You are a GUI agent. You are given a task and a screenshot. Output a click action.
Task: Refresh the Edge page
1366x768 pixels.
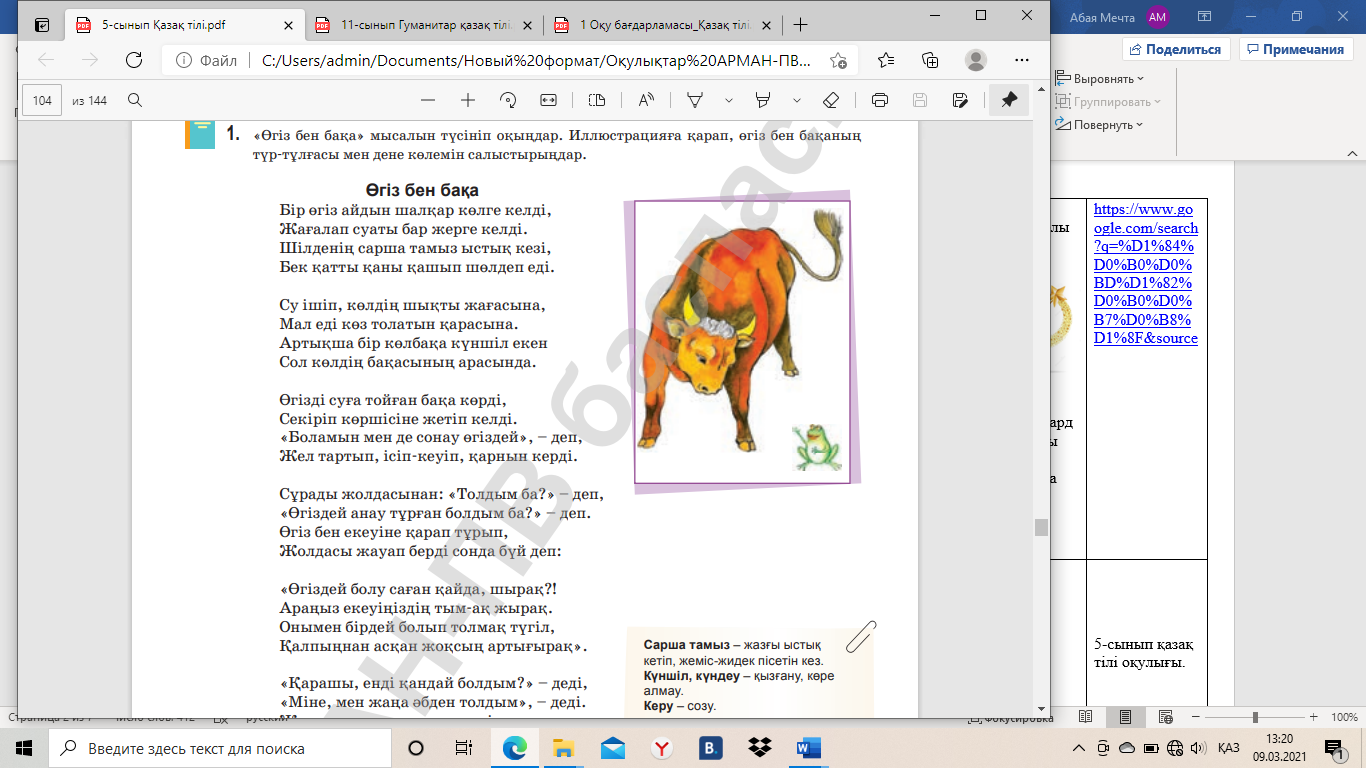click(x=133, y=60)
